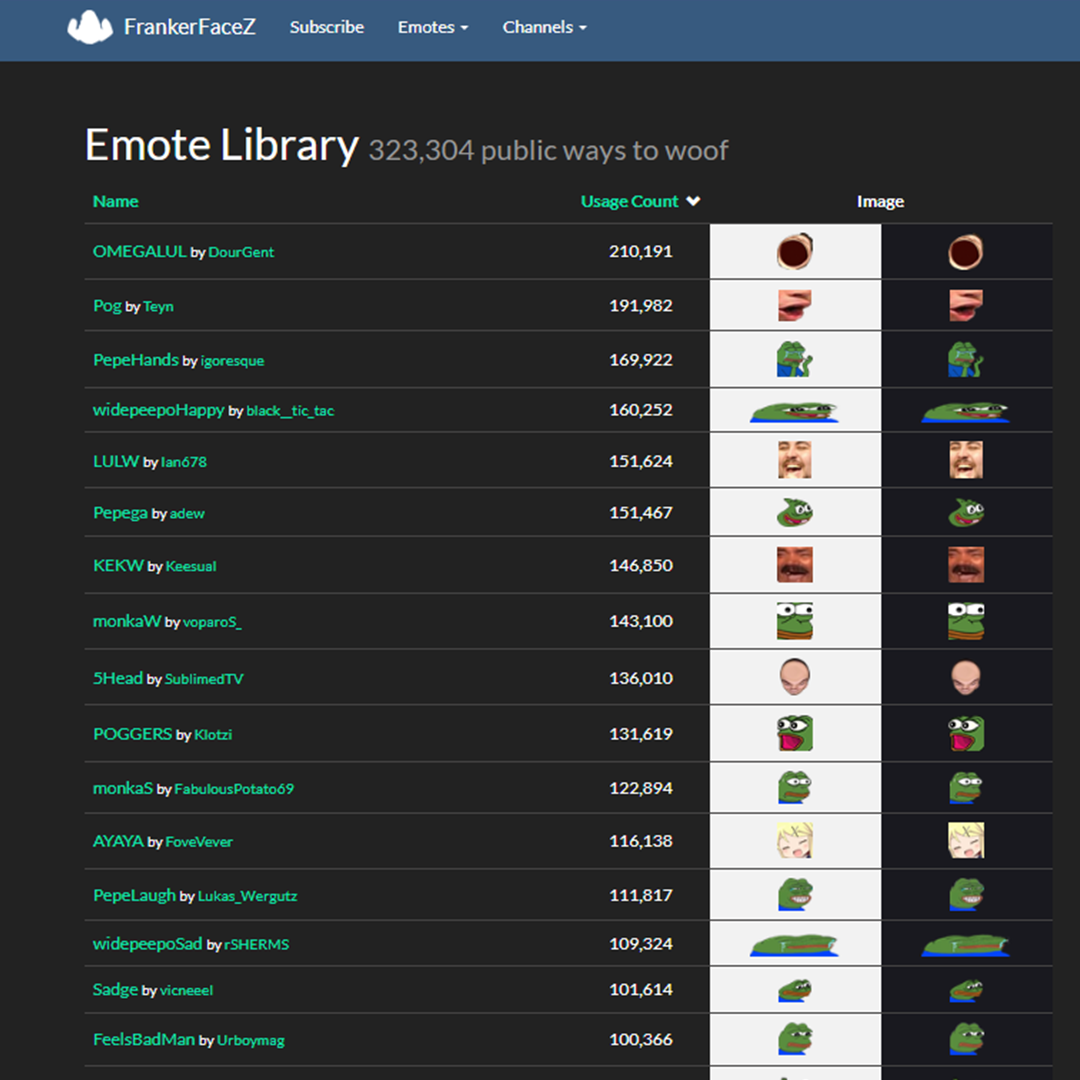Select the AYAYA emote image on light background

[x=795, y=841]
